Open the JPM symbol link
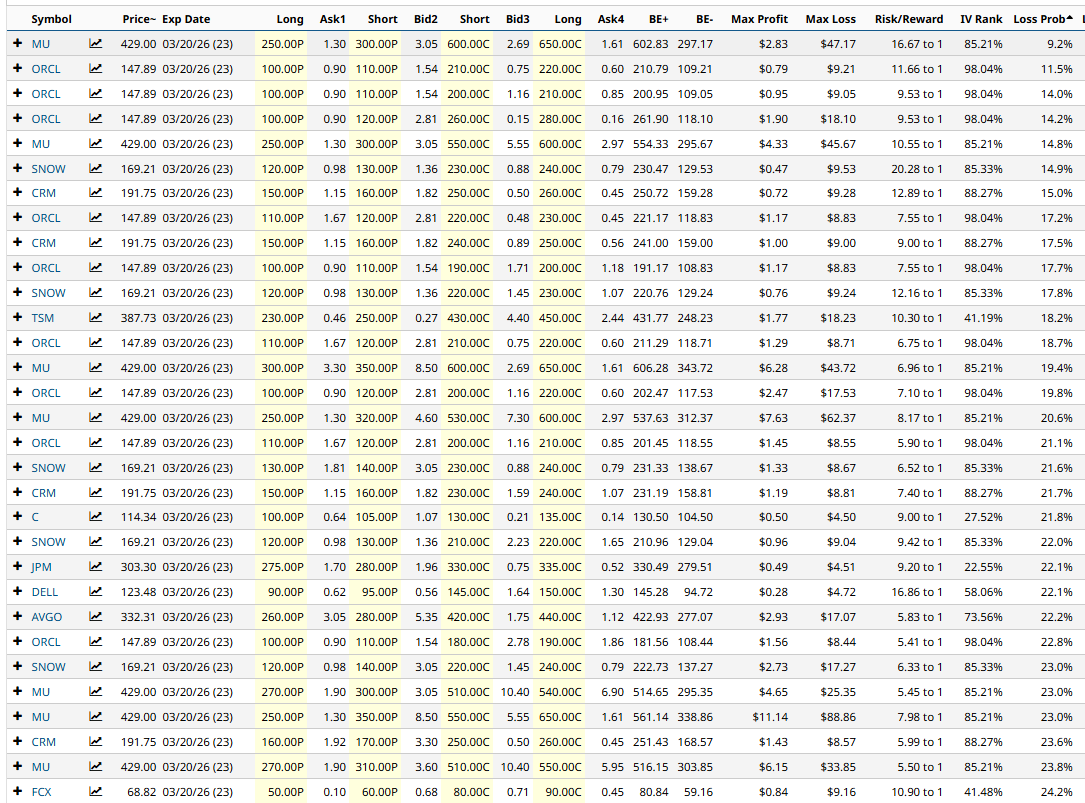This screenshot has width=1085, height=803. tap(42, 567)
